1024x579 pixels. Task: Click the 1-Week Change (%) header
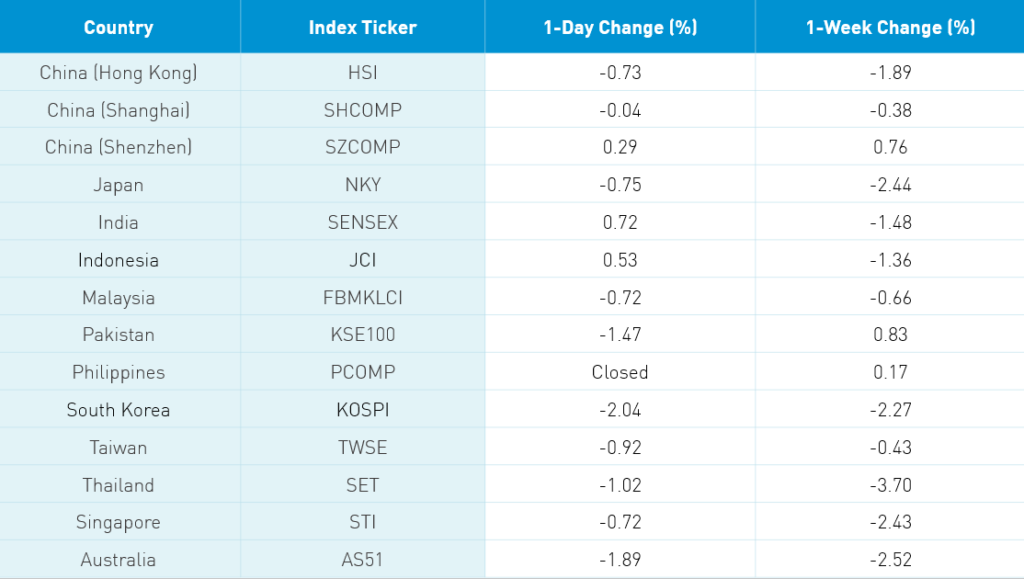890,27
